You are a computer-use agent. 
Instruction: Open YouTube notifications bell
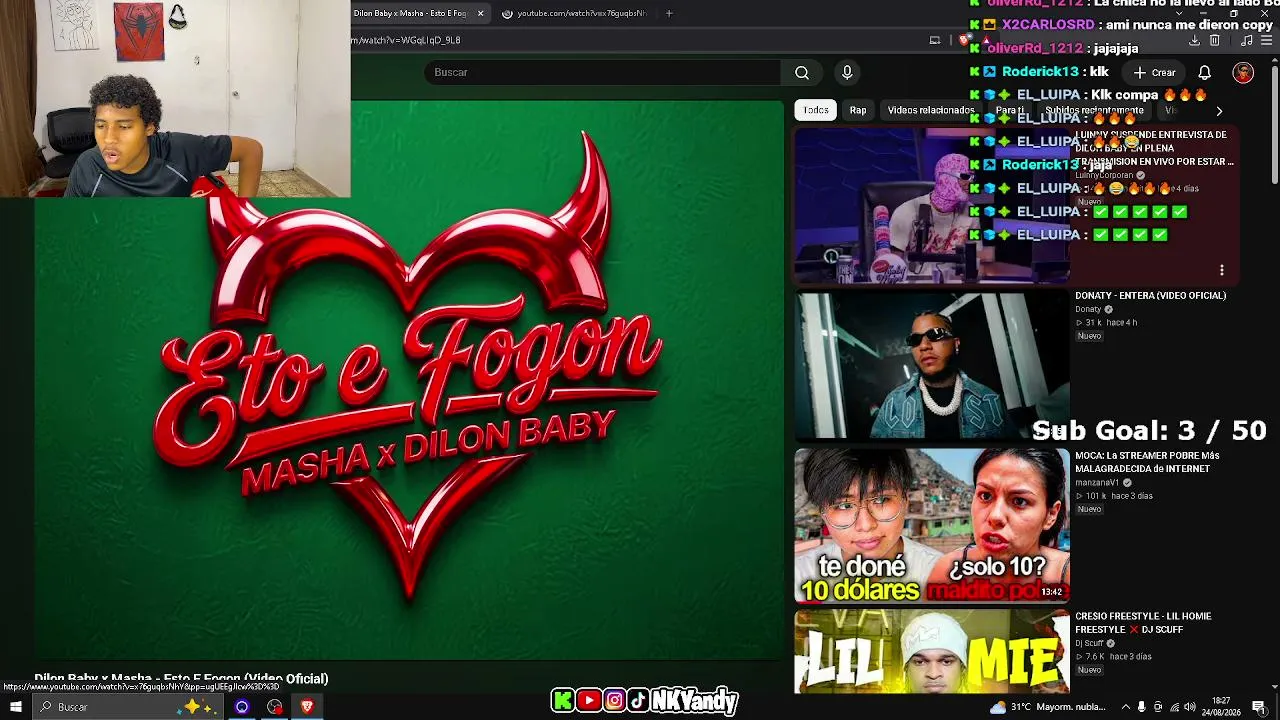tap(1205, 72)
